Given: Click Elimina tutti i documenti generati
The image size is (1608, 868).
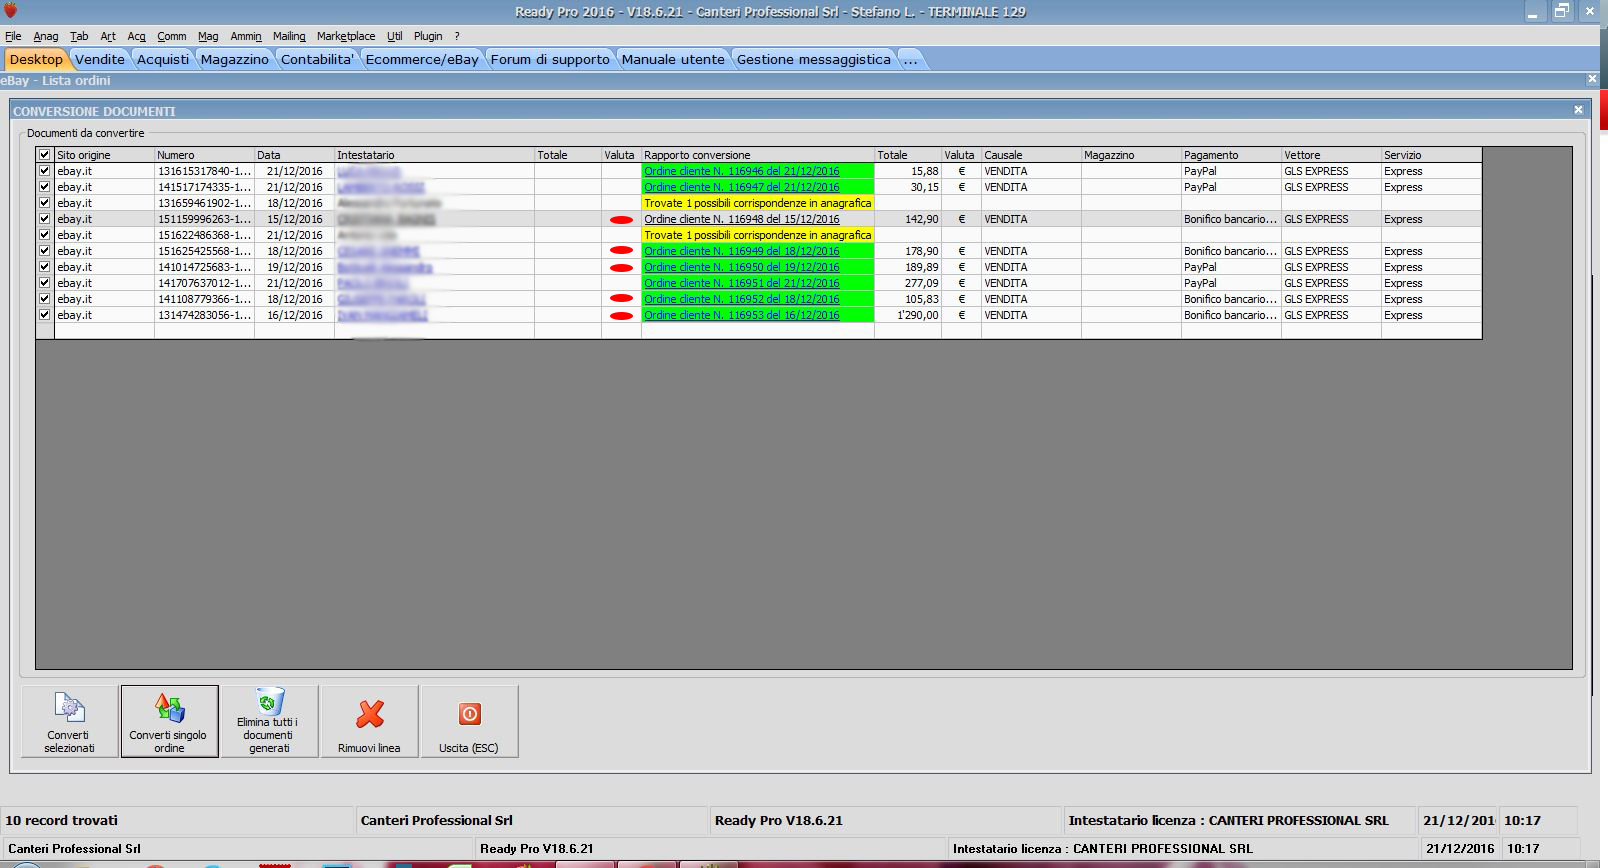Looking at the screenshot, I should coord(269,721).
